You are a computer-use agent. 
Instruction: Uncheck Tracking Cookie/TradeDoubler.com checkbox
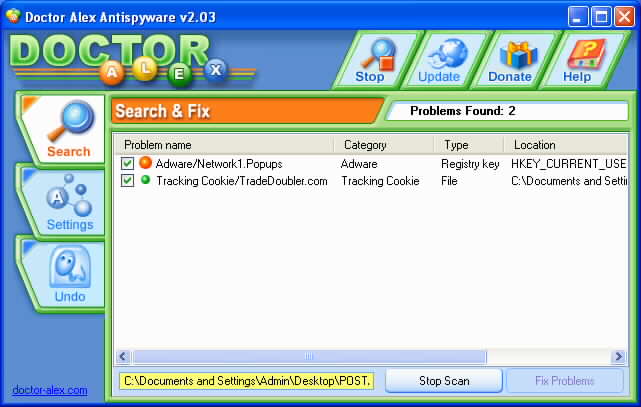pyautogui.click(x=127, y=181)
